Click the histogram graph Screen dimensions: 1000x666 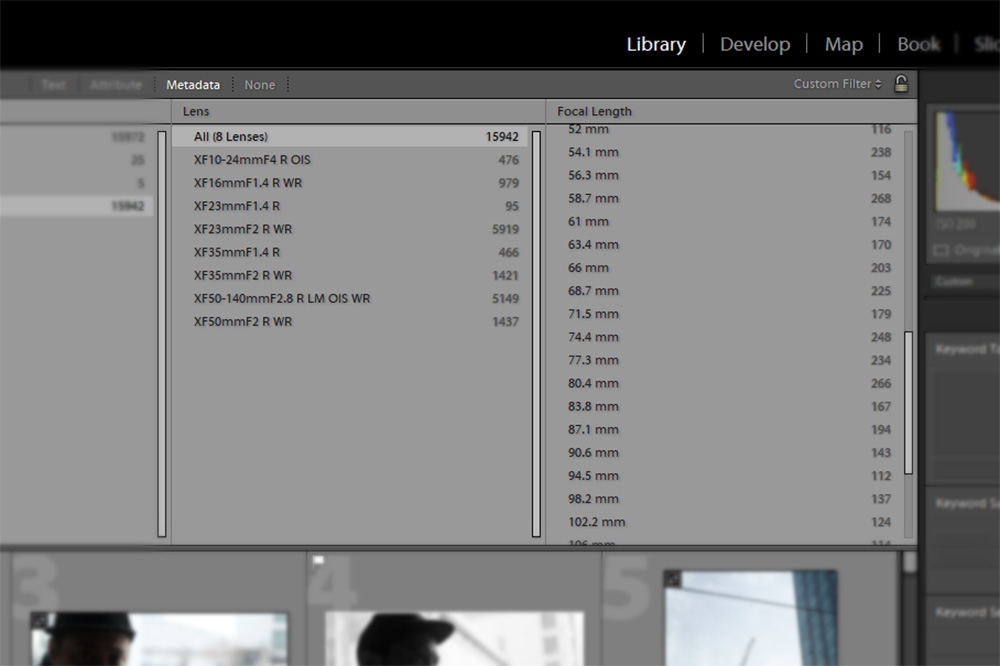pos(966,160)
